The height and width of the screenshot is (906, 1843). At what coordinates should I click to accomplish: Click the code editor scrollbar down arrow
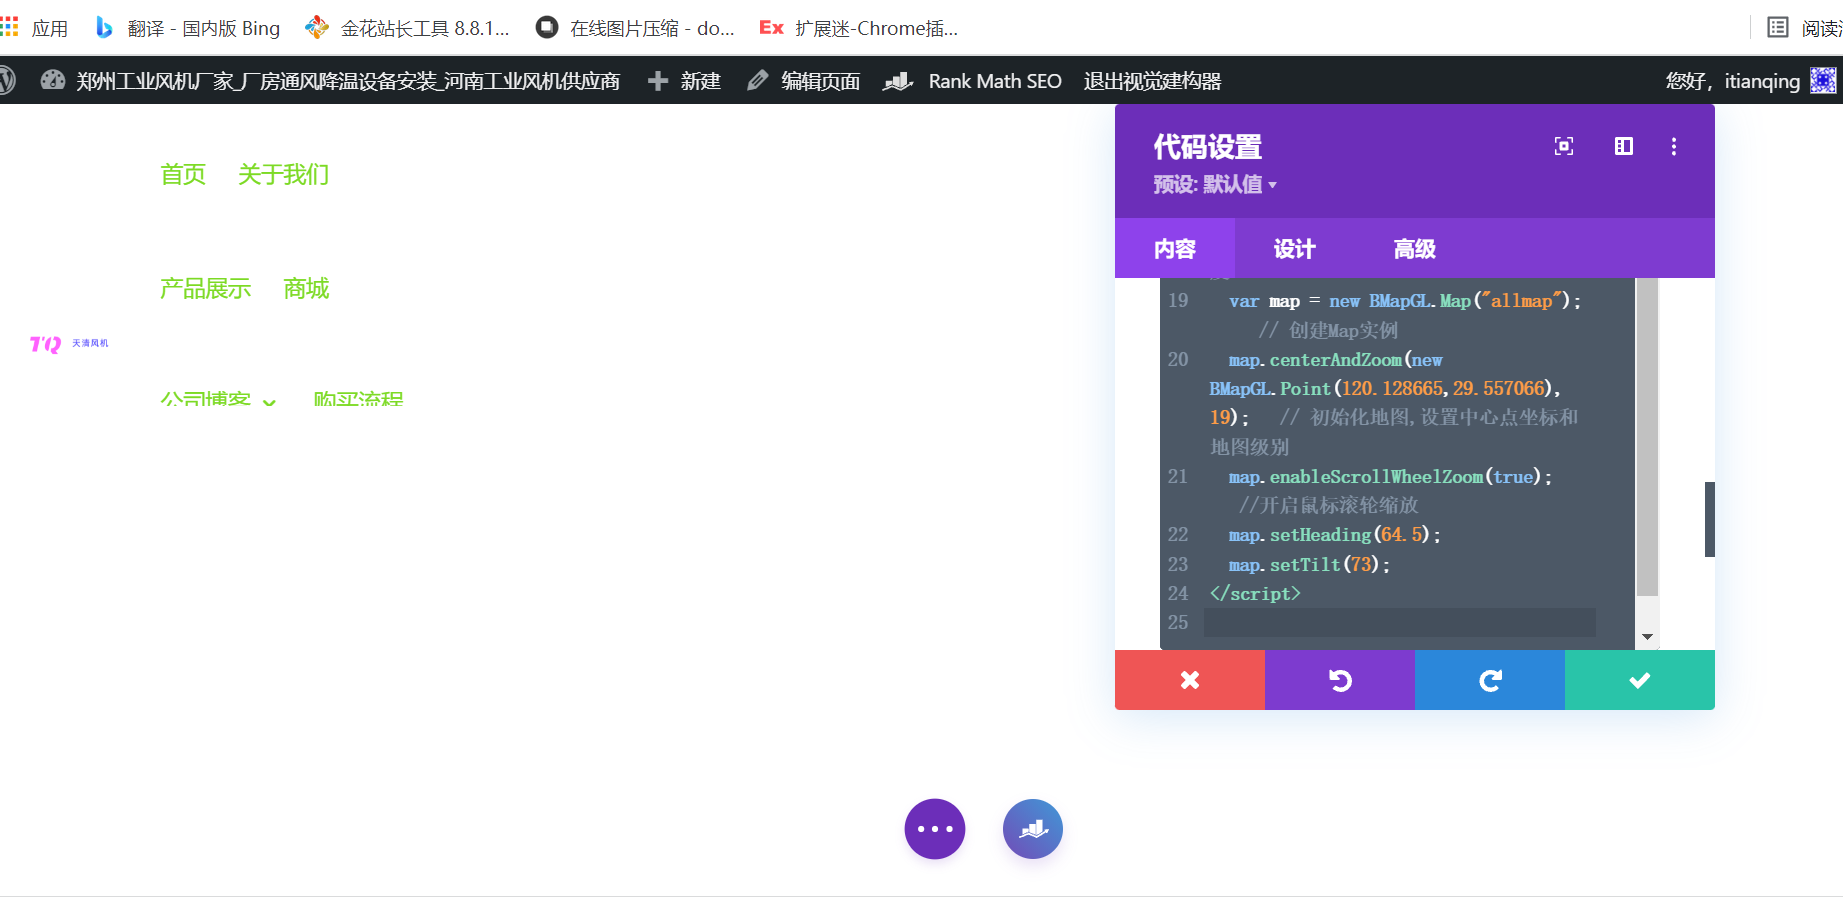pyautogui.click(x=1647, y=637)
